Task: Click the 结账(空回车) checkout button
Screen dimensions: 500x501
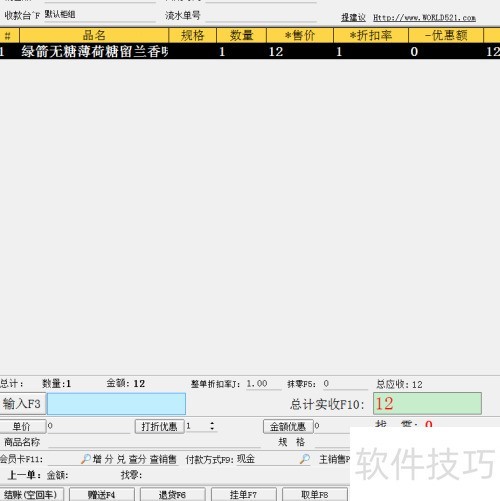Action: [31, 494]
